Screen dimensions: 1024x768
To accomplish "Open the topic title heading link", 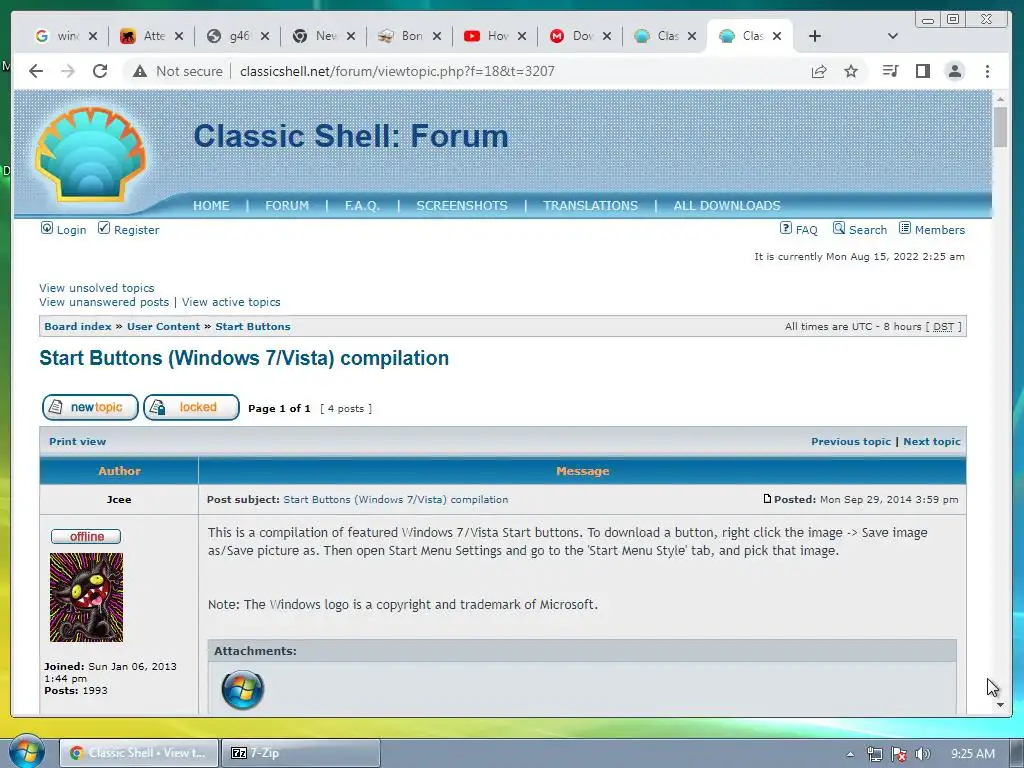I will coord(244,358).
